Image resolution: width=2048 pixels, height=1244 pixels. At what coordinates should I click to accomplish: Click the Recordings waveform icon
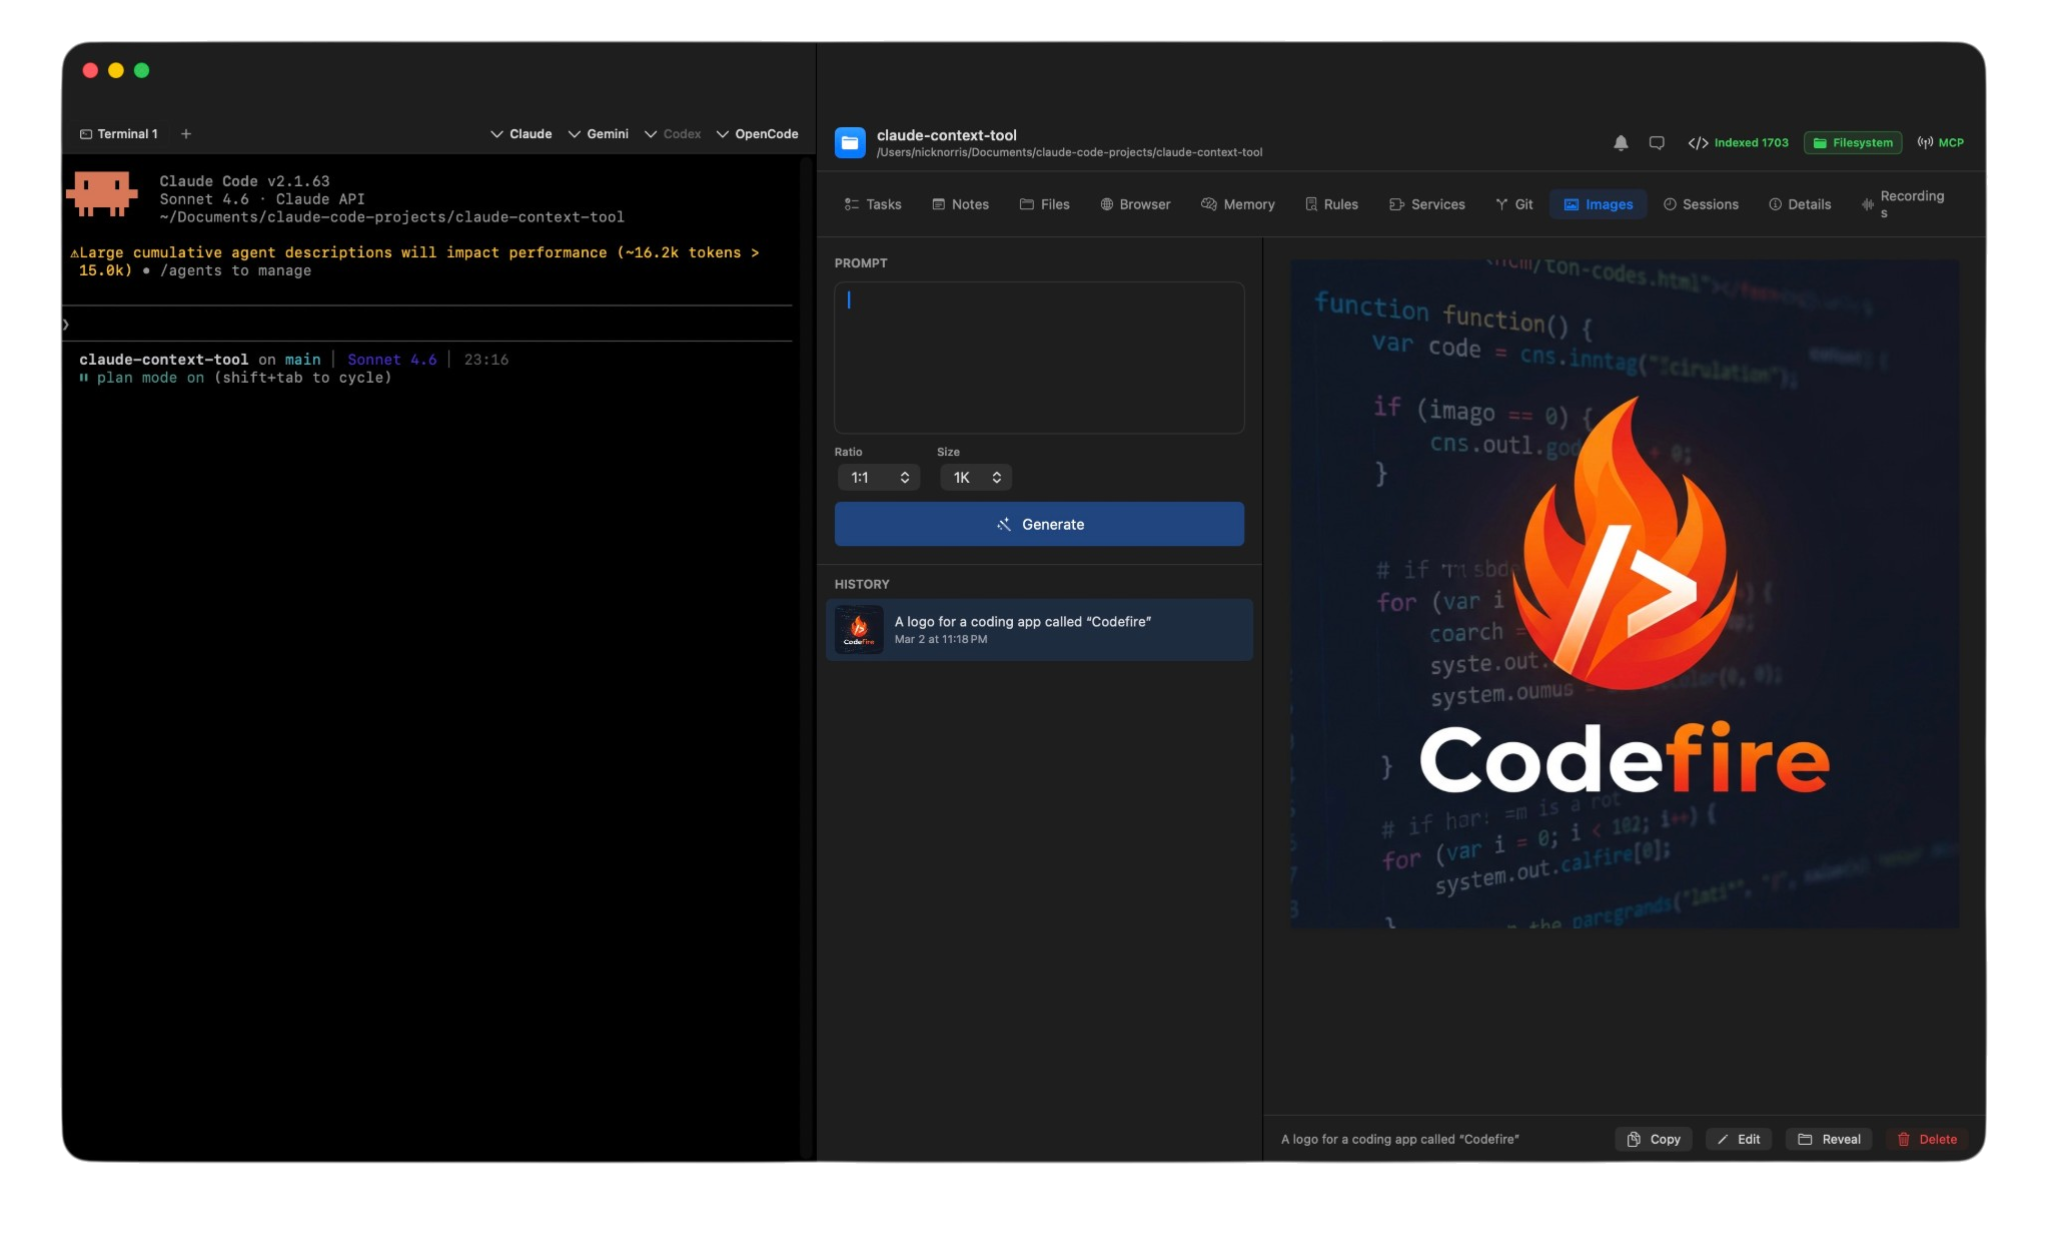tap(1867, 204)
